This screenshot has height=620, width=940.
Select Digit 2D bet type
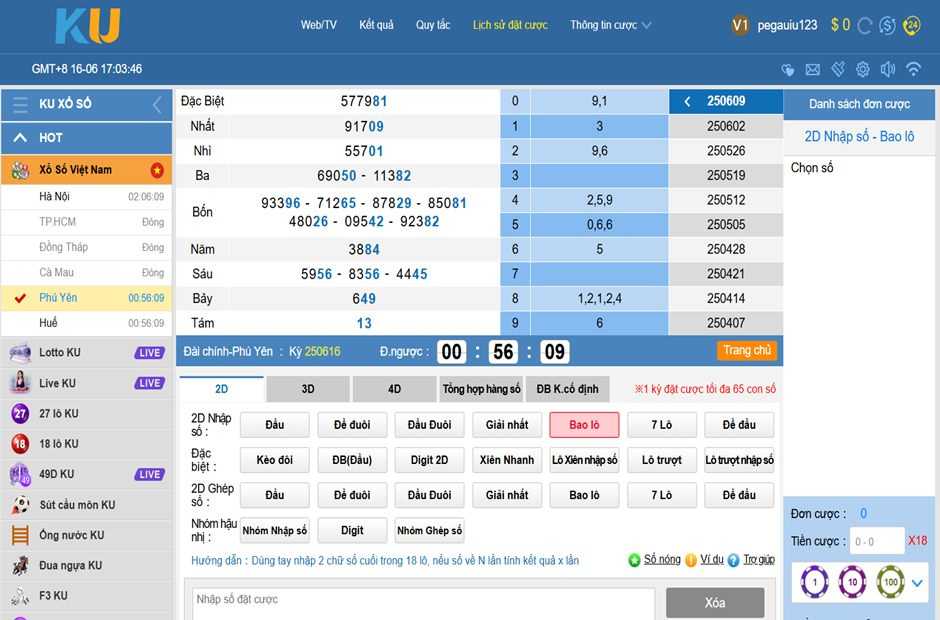[429, 460]
